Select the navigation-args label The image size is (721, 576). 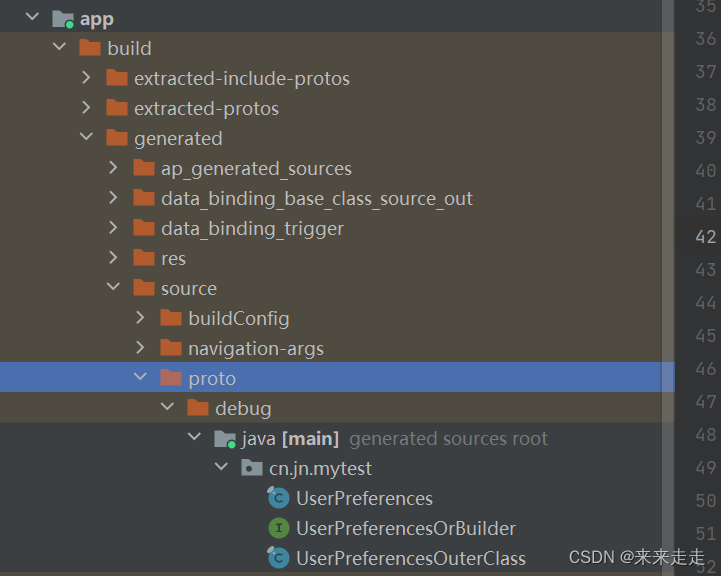[256, 349]
